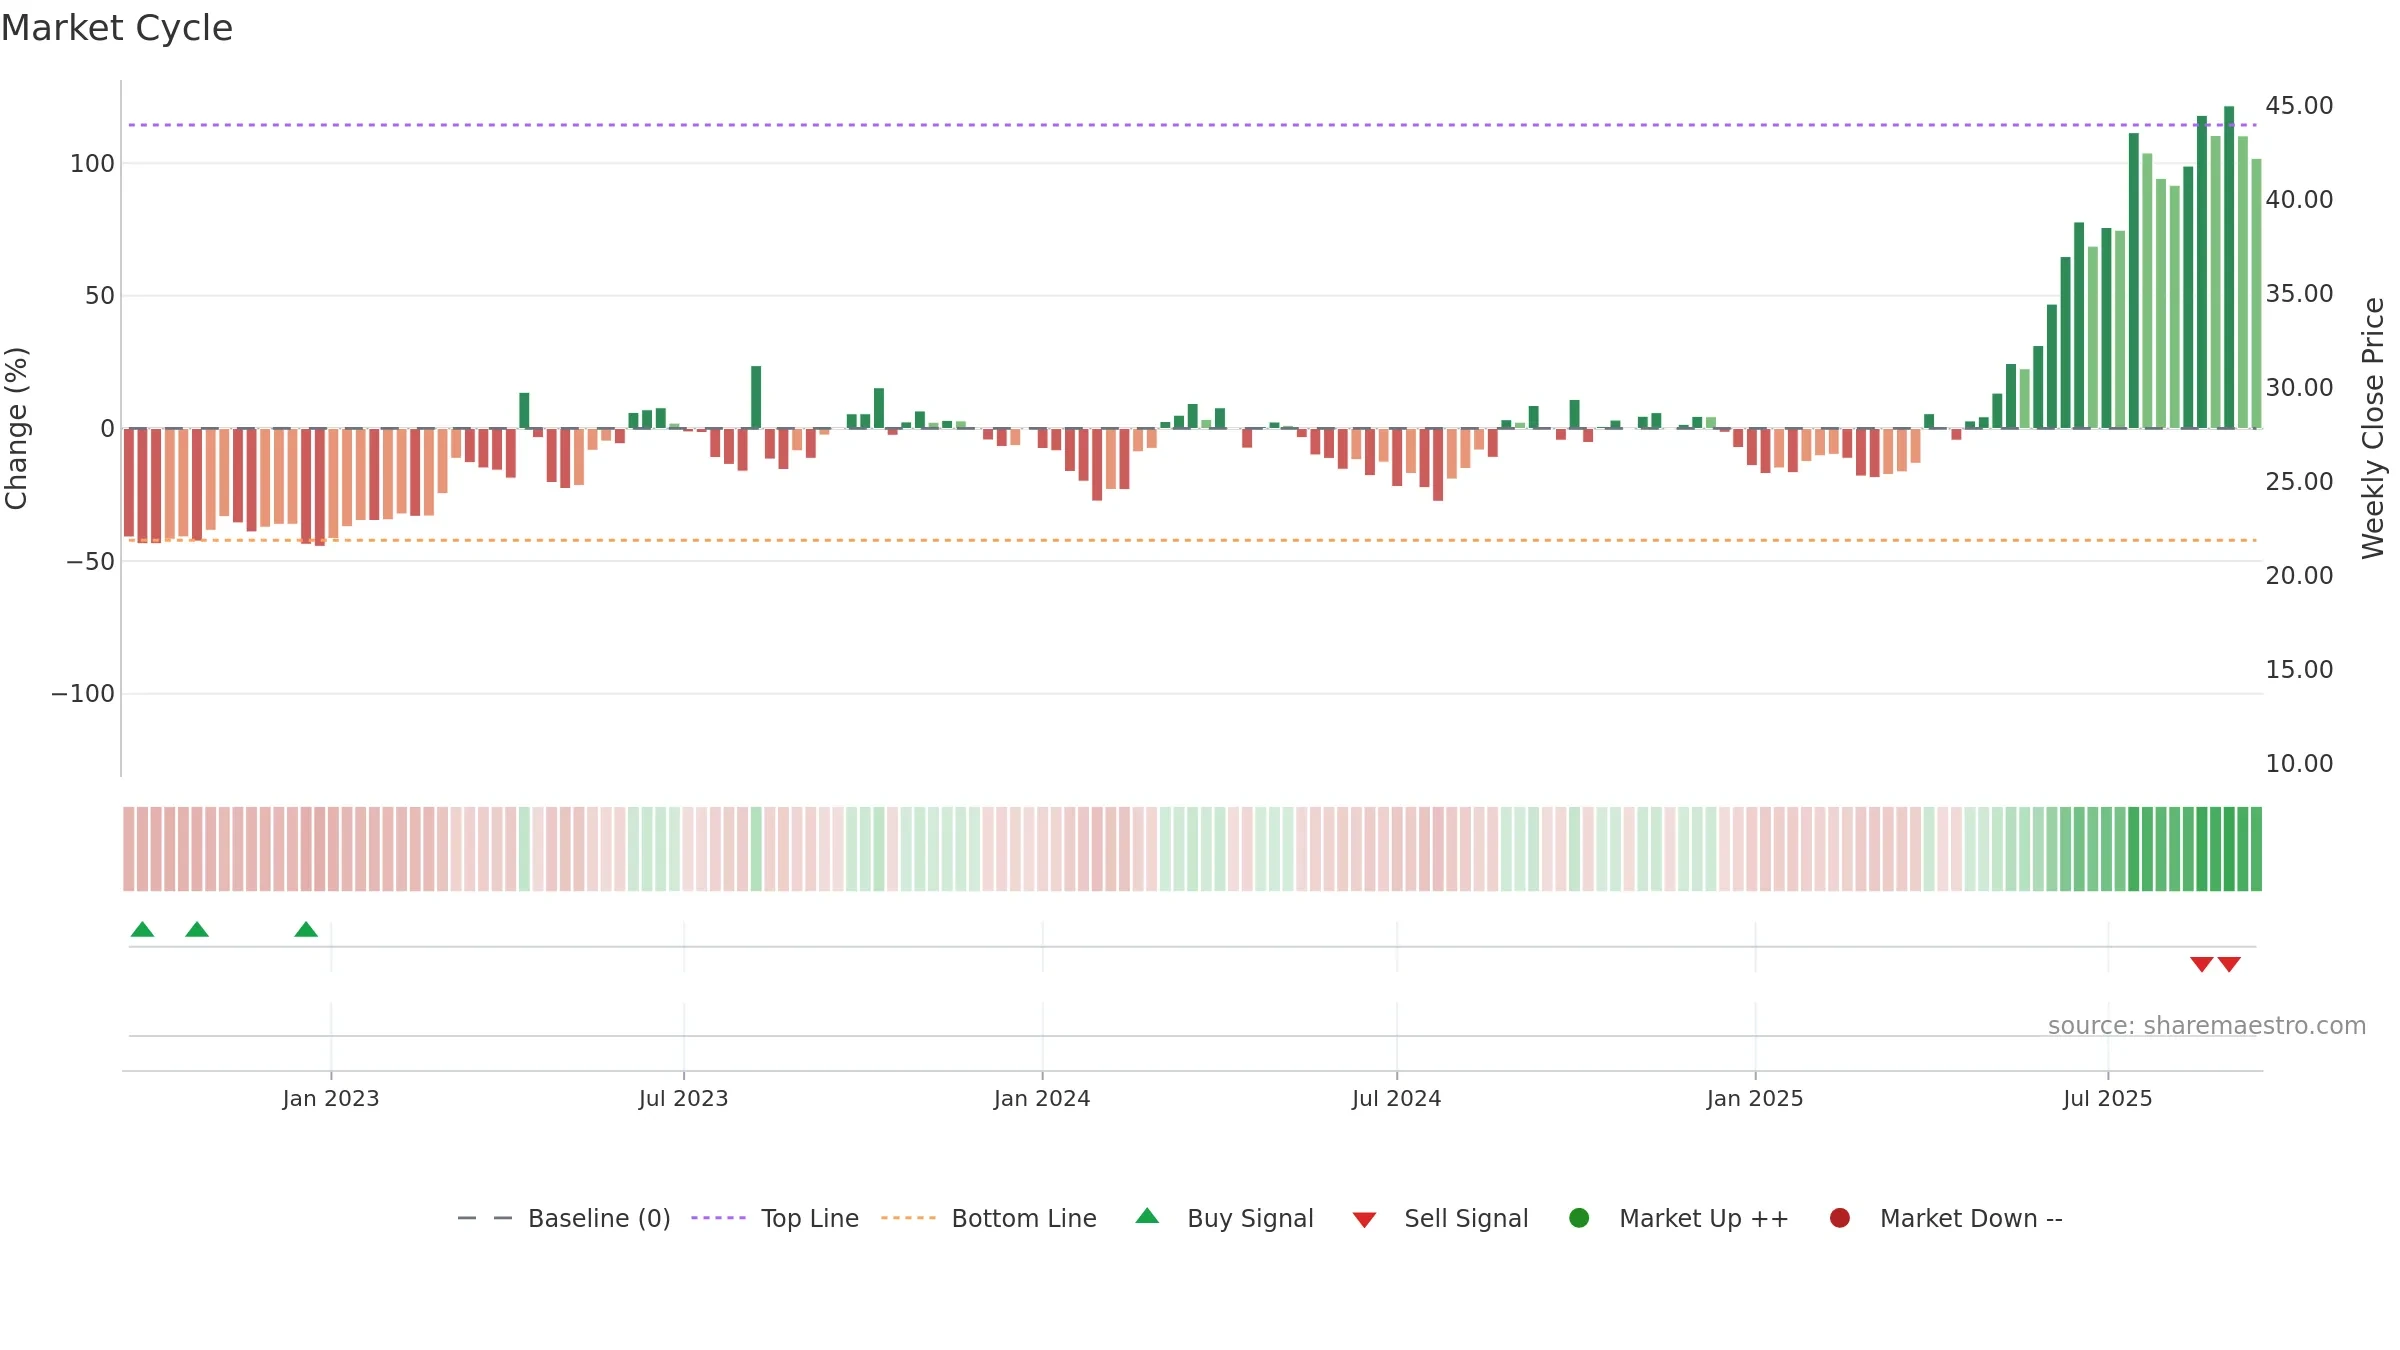The height and width of the screenshot is (1350, 2400).
Task: Click the Weekly Close Price axis title
Action: pos(2373,428)
